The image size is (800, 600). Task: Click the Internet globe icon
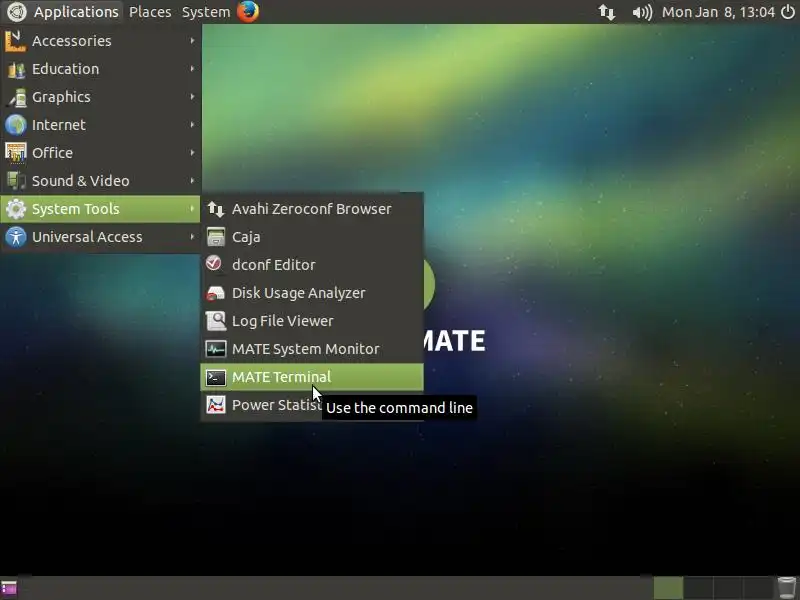(15, 125)
